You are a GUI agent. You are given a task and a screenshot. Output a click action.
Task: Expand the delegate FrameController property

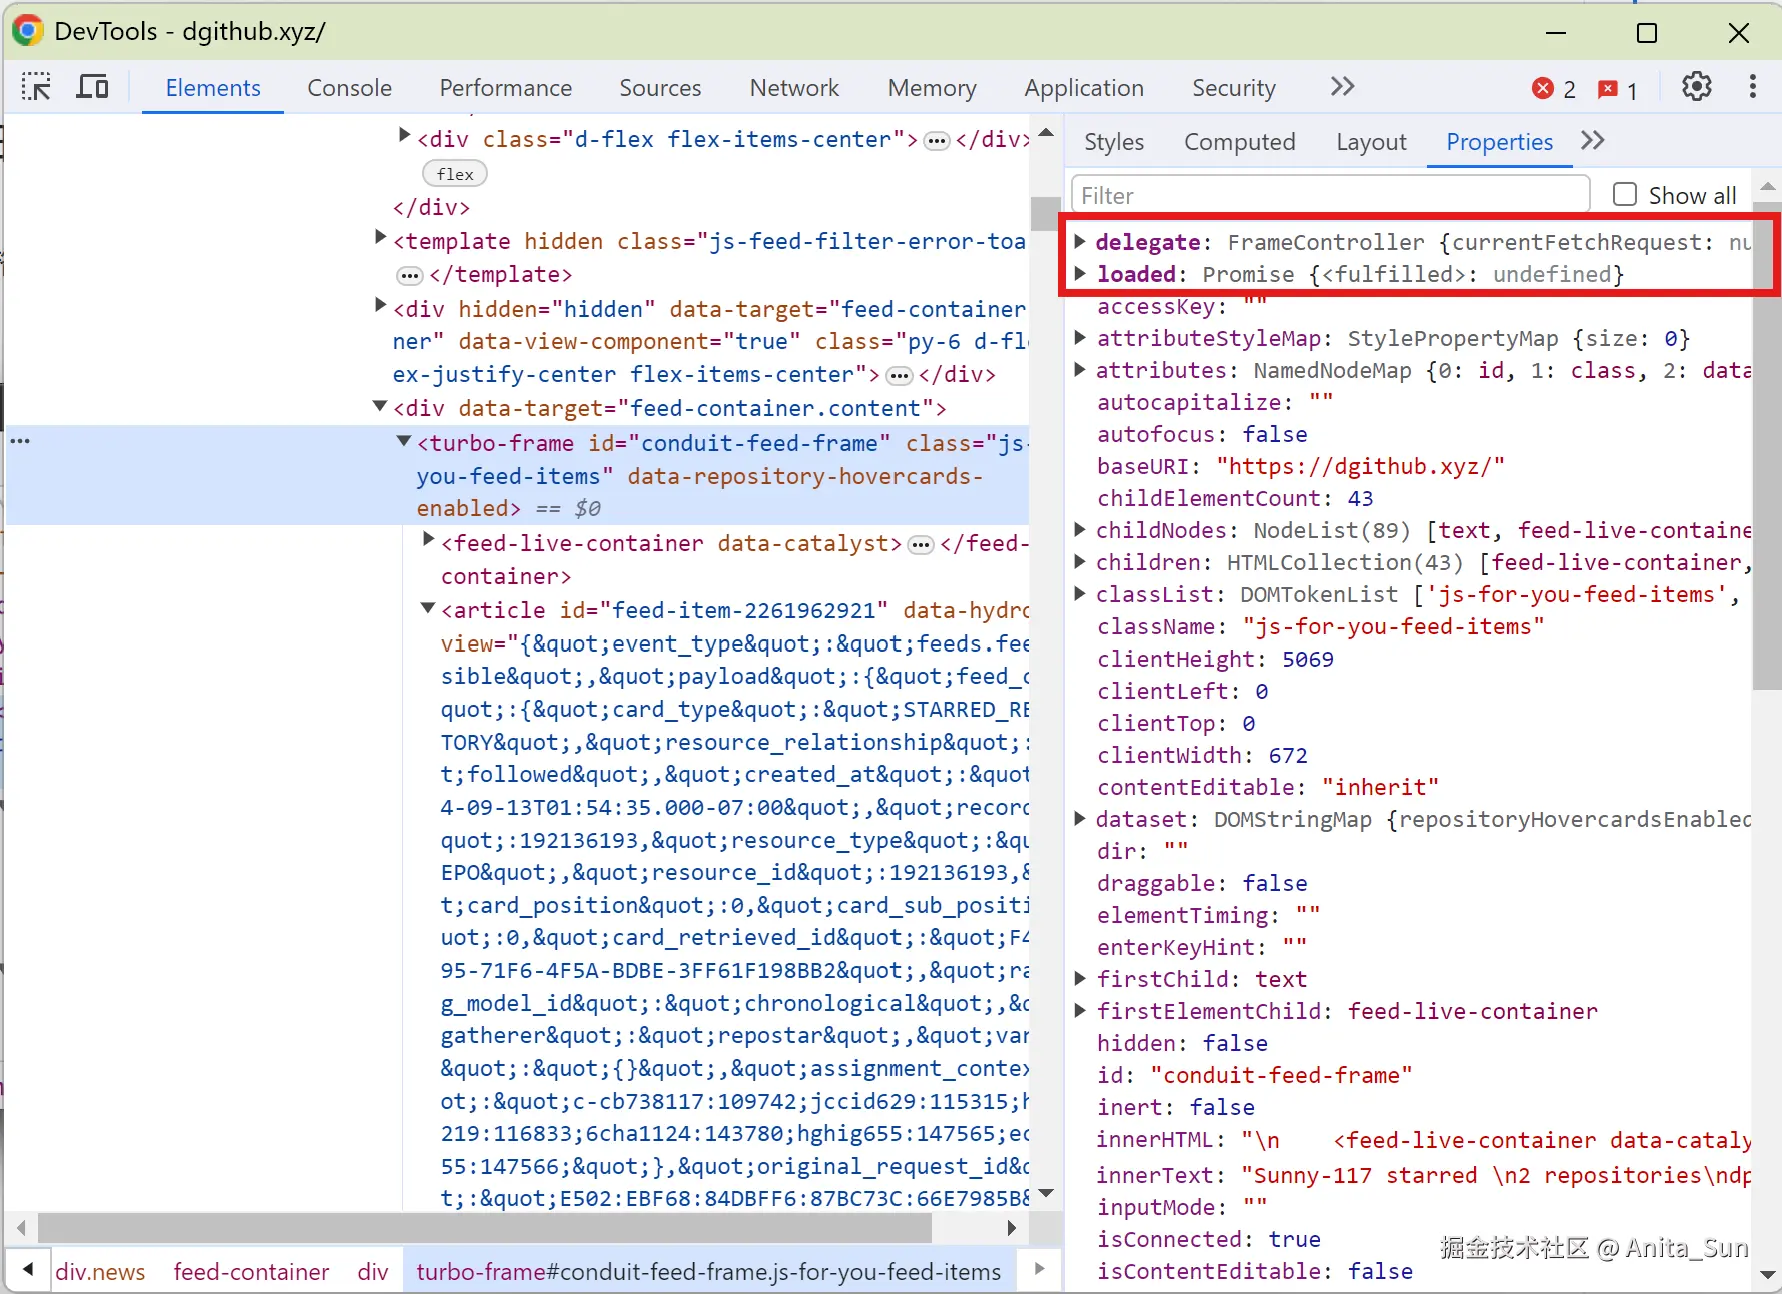[1080, 241]
